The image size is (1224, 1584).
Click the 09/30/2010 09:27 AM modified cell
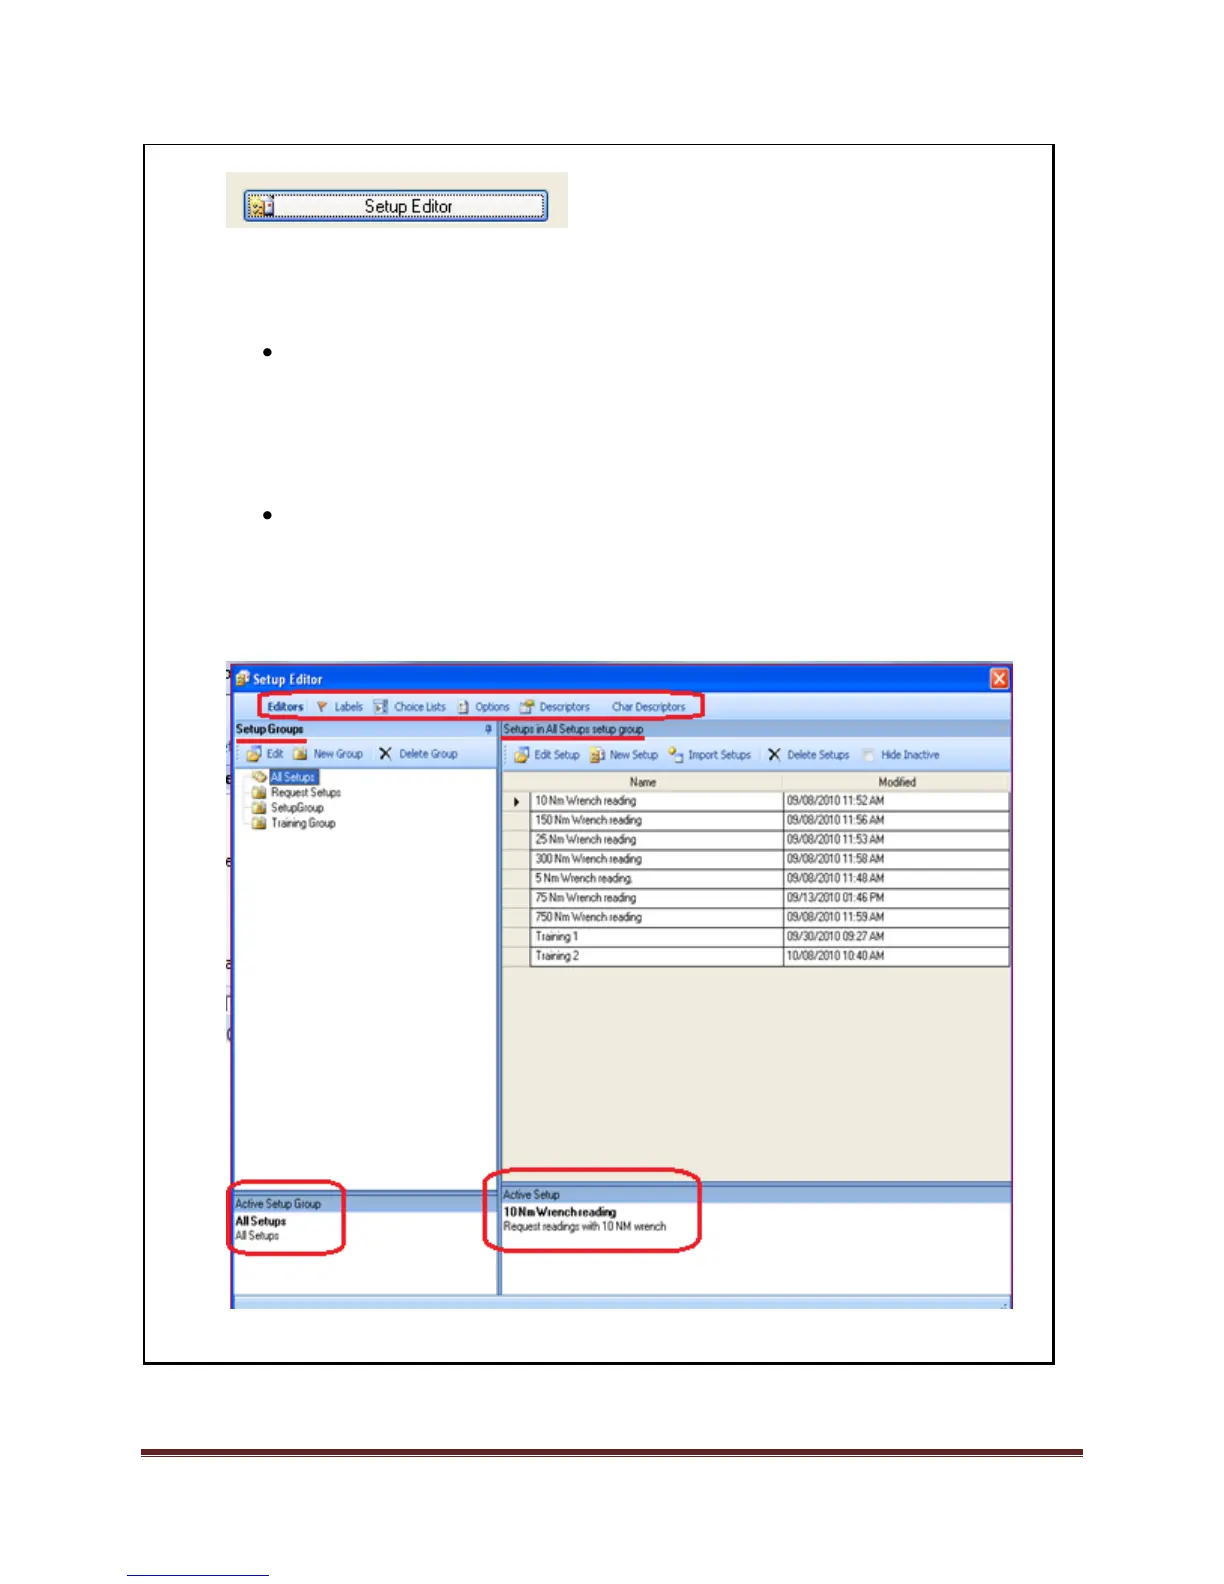click(x=896, y=937)
